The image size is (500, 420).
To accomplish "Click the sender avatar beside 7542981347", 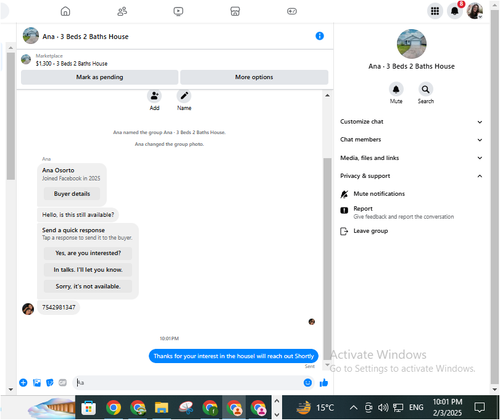I will coord(28,309).
